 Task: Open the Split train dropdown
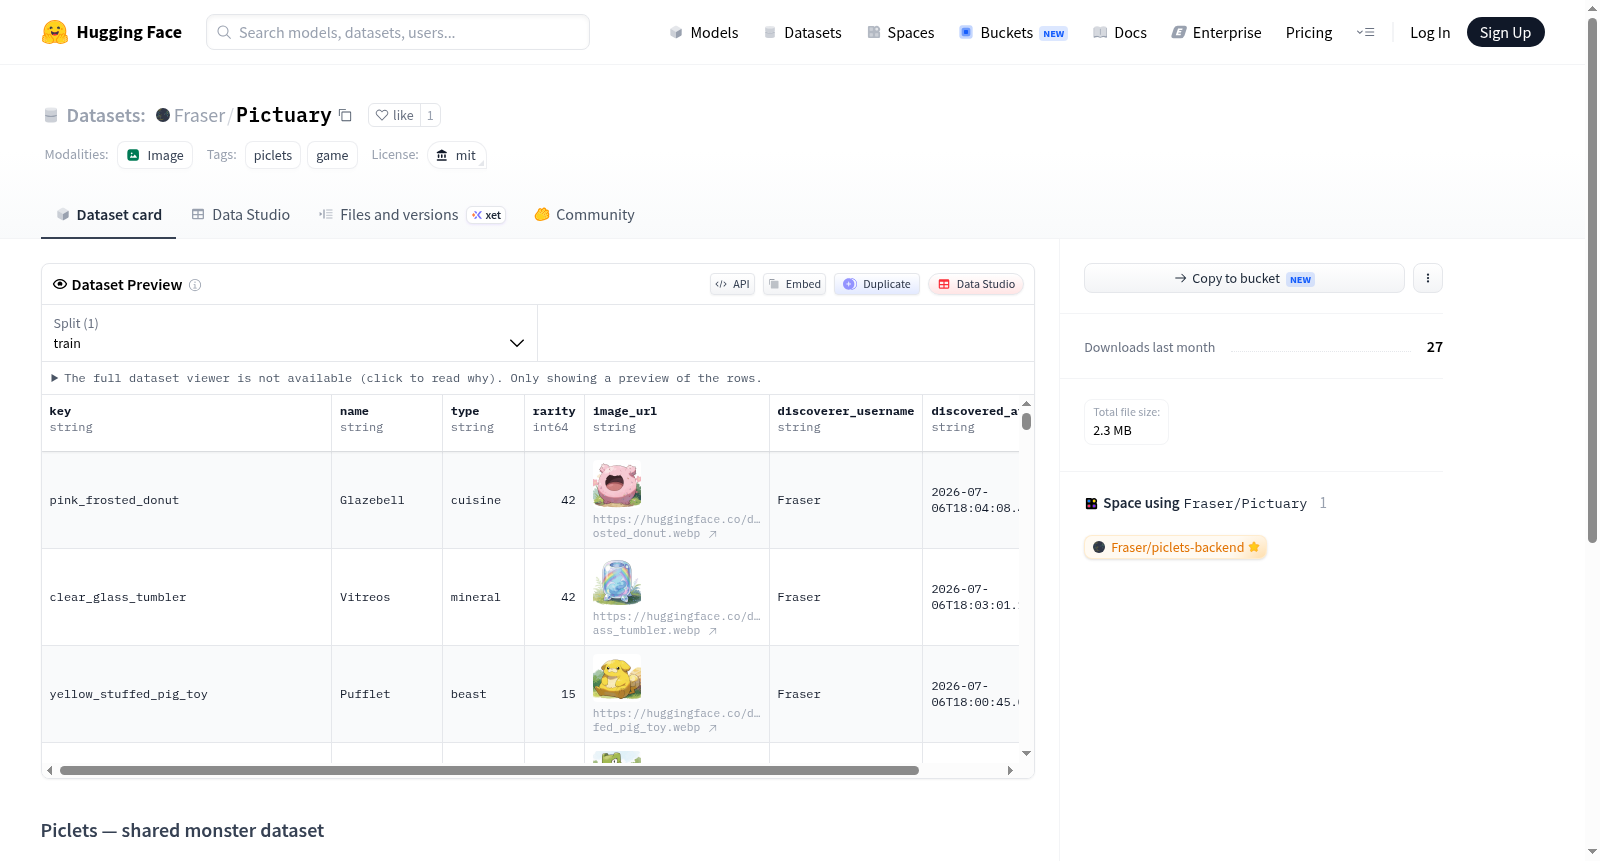pos(289,333)
